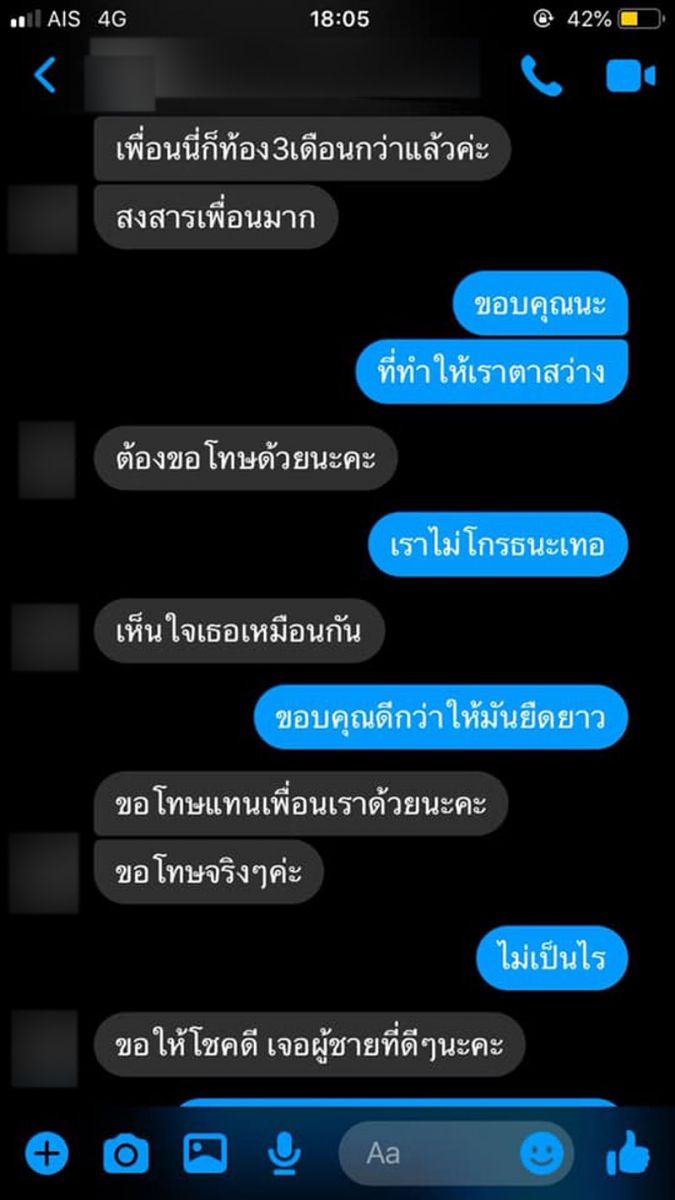675x1200 pixels.
Task: Select the message เห็นใจเธอเหมือนกัน
Action: pyautogui.click(x=239, y=631)
